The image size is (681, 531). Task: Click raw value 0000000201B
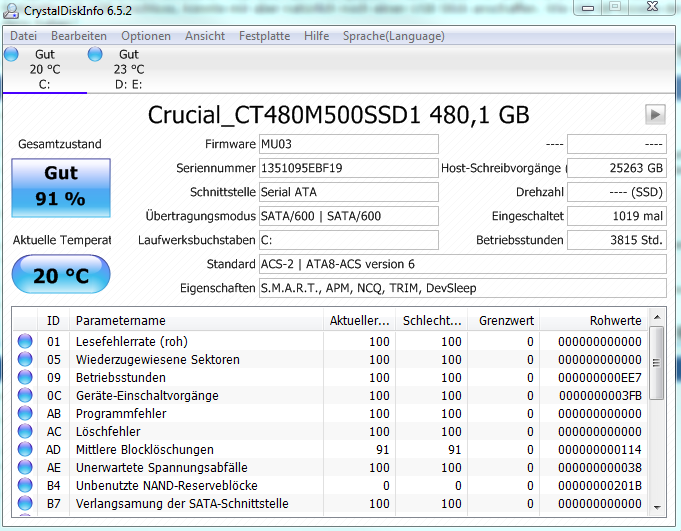[600, 486]
